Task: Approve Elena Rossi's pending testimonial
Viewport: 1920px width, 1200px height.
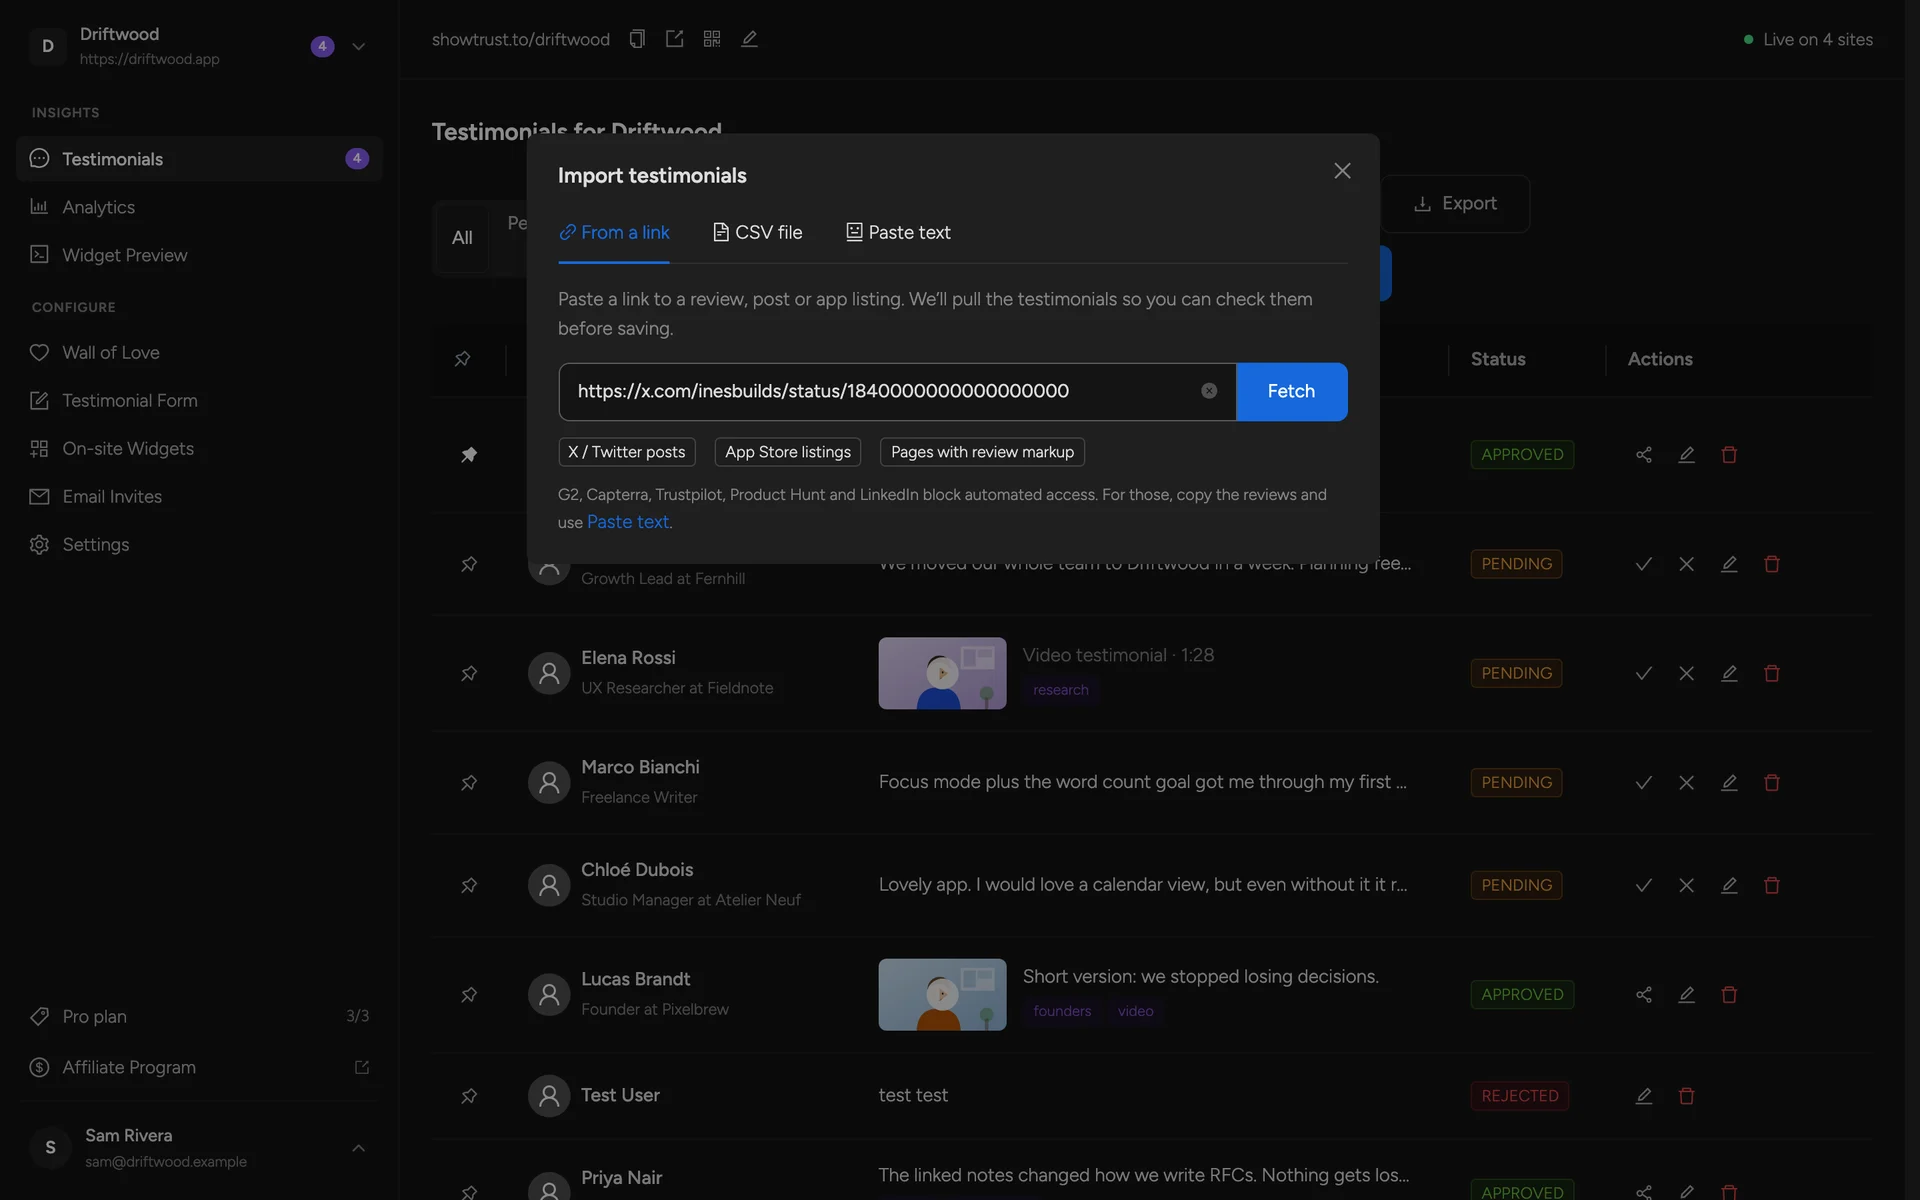Action: pyautogui.click(x=1644, y=674)
